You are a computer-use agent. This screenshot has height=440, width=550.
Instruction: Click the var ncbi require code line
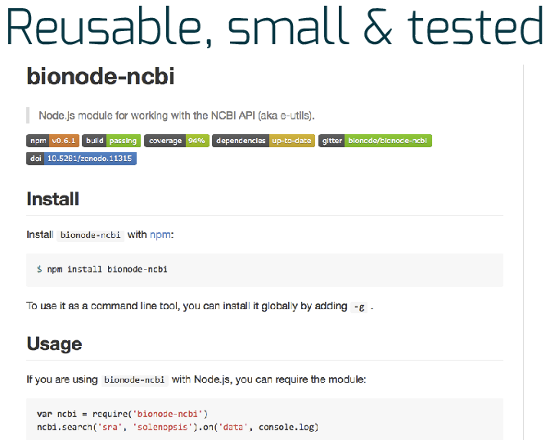click(x=122, y=414)
